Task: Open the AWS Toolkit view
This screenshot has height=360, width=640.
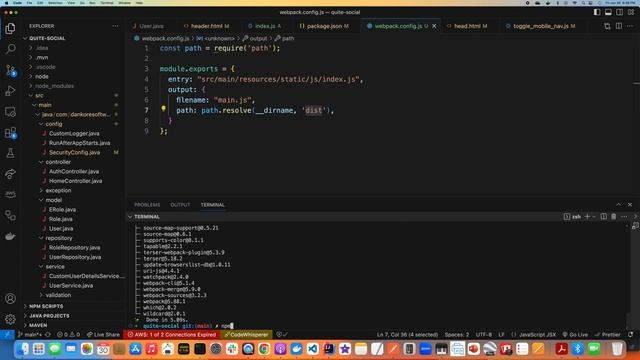Action: click(10, 194)
